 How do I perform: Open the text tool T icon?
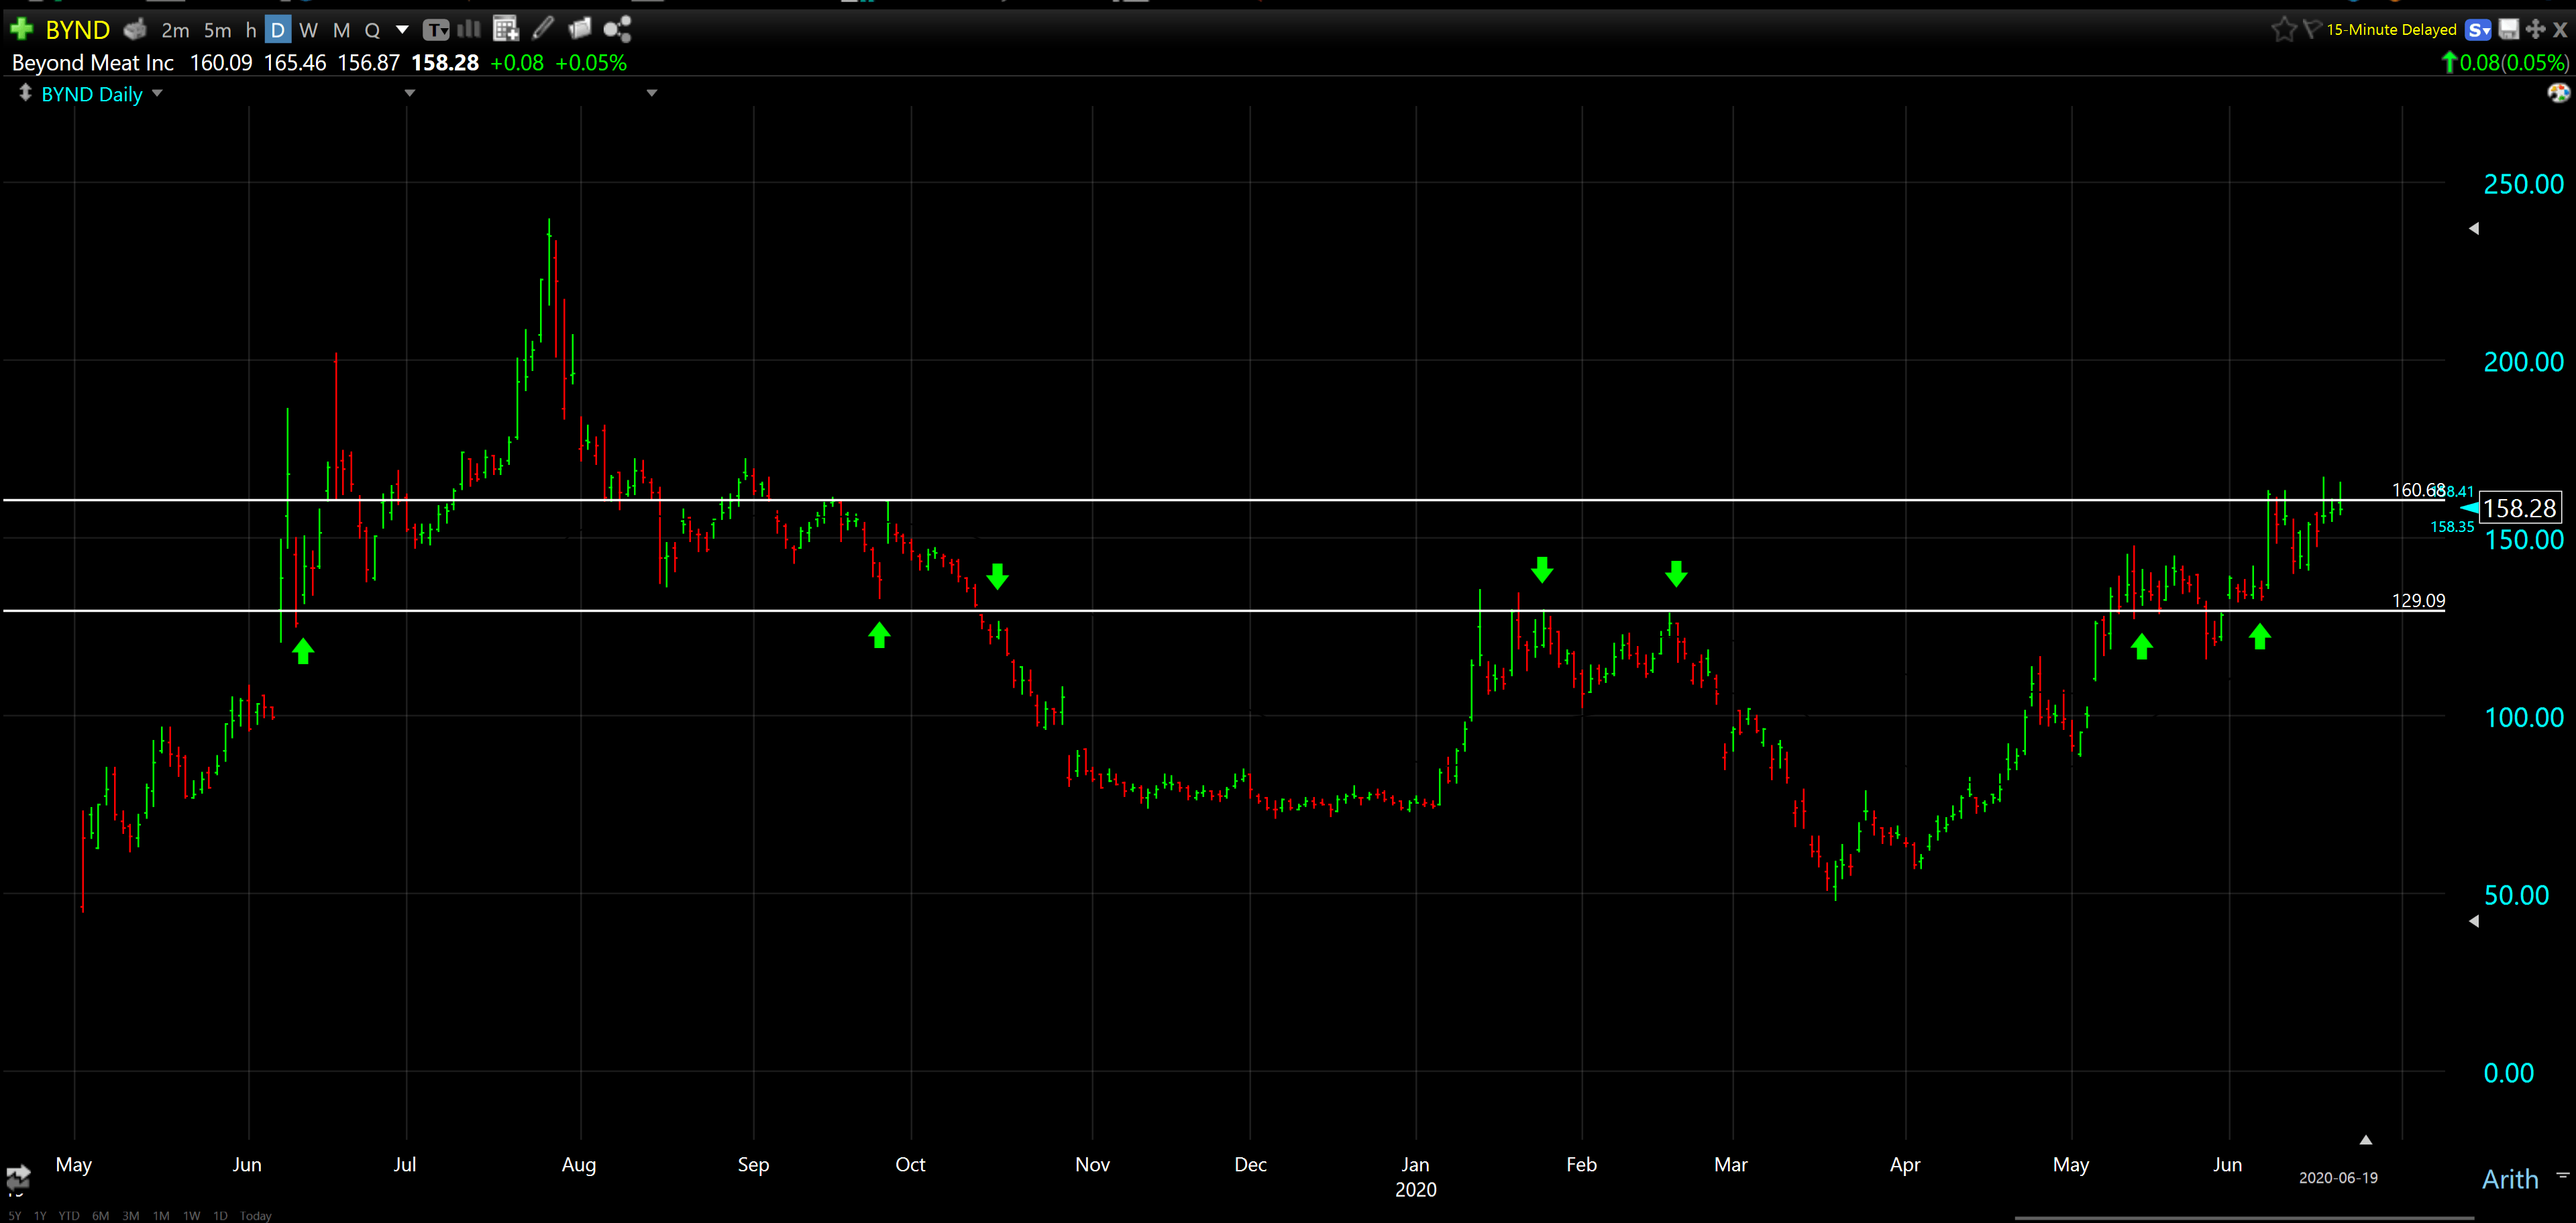[x=436, y=30]
